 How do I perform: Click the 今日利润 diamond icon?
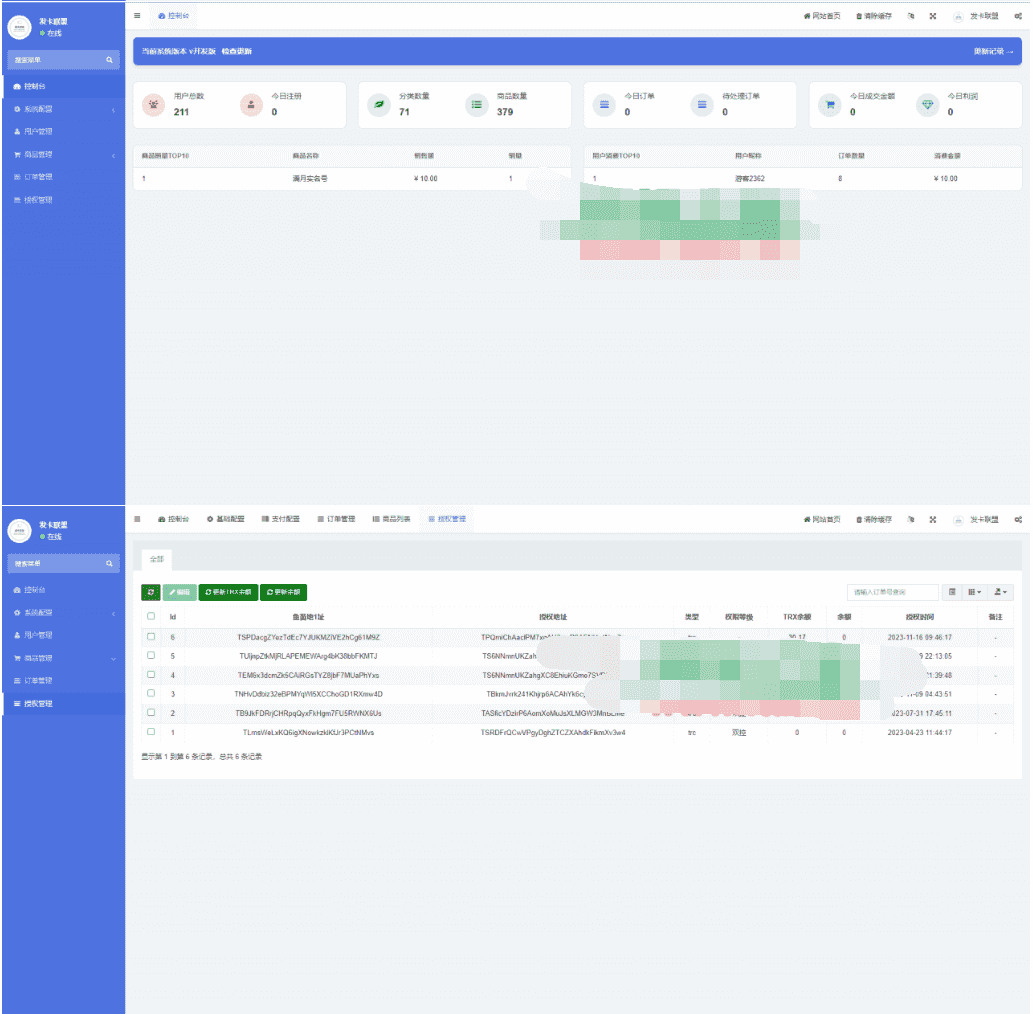[928, 104]
